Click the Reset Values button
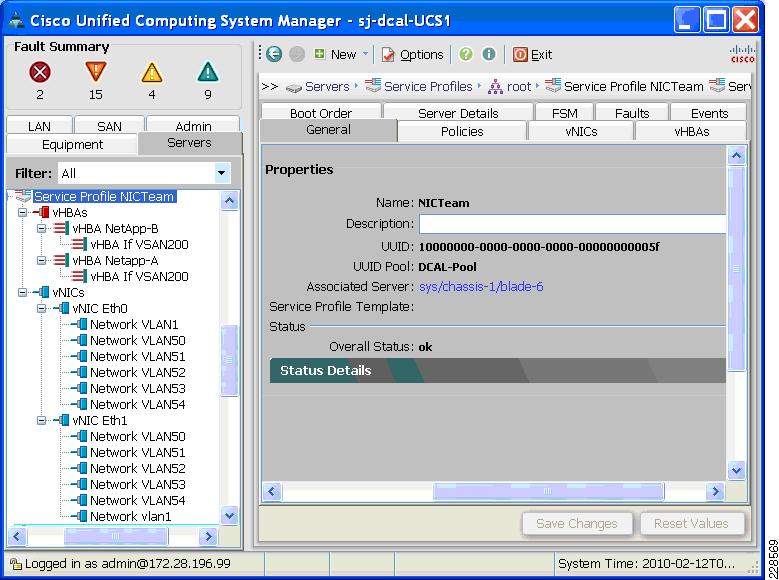The image size is (779, 580). (691, 523)
